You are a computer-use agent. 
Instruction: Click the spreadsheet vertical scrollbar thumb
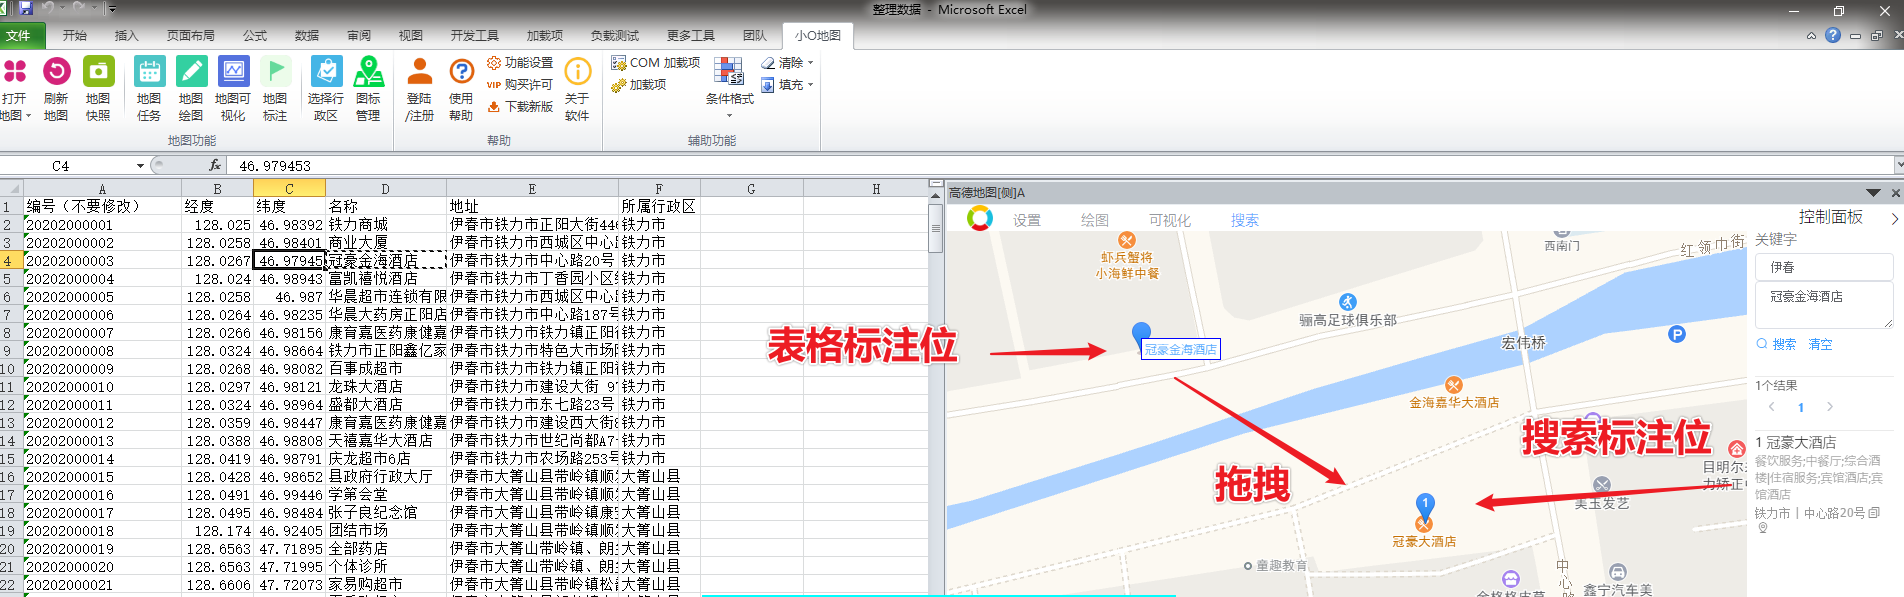pos(935,227)
